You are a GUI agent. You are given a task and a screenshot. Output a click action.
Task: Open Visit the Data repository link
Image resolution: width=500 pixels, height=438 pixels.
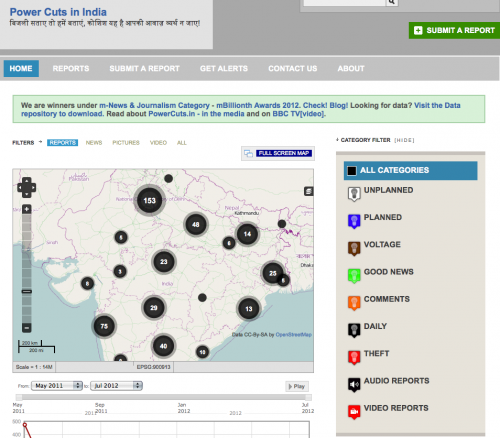(x=241, y=110)
